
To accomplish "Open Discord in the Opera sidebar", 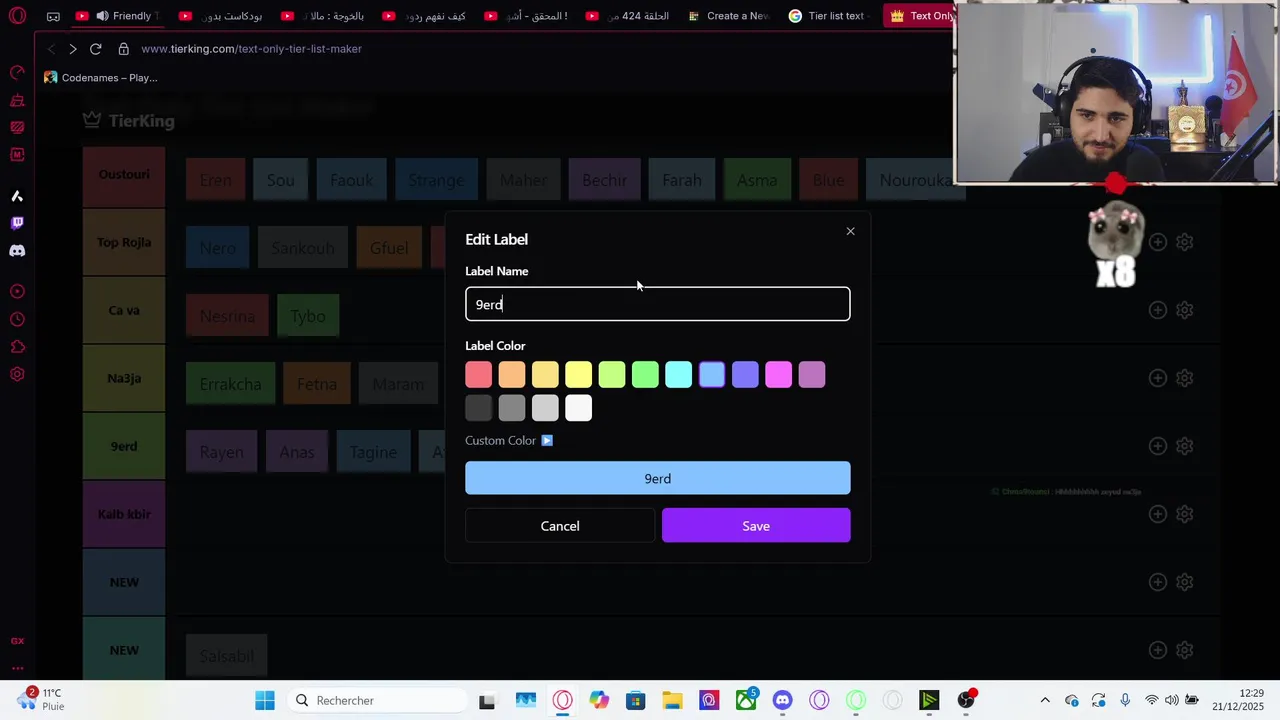I will 17,251.
